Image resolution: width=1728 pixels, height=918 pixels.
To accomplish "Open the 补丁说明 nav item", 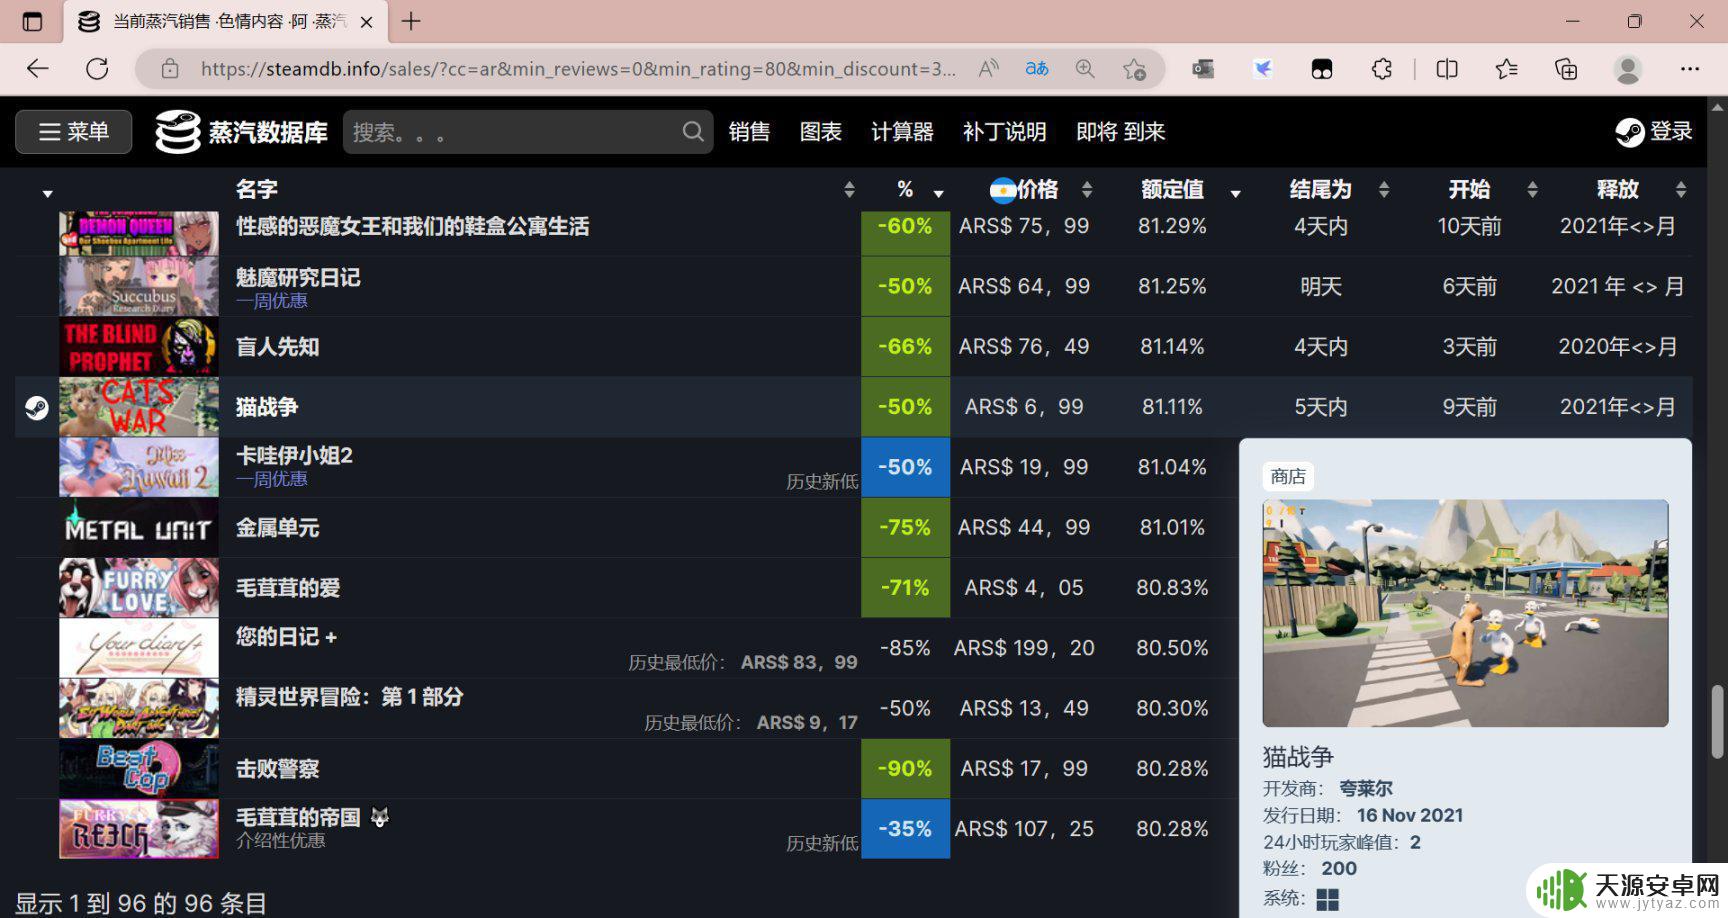I will (x=1004, y=132).
